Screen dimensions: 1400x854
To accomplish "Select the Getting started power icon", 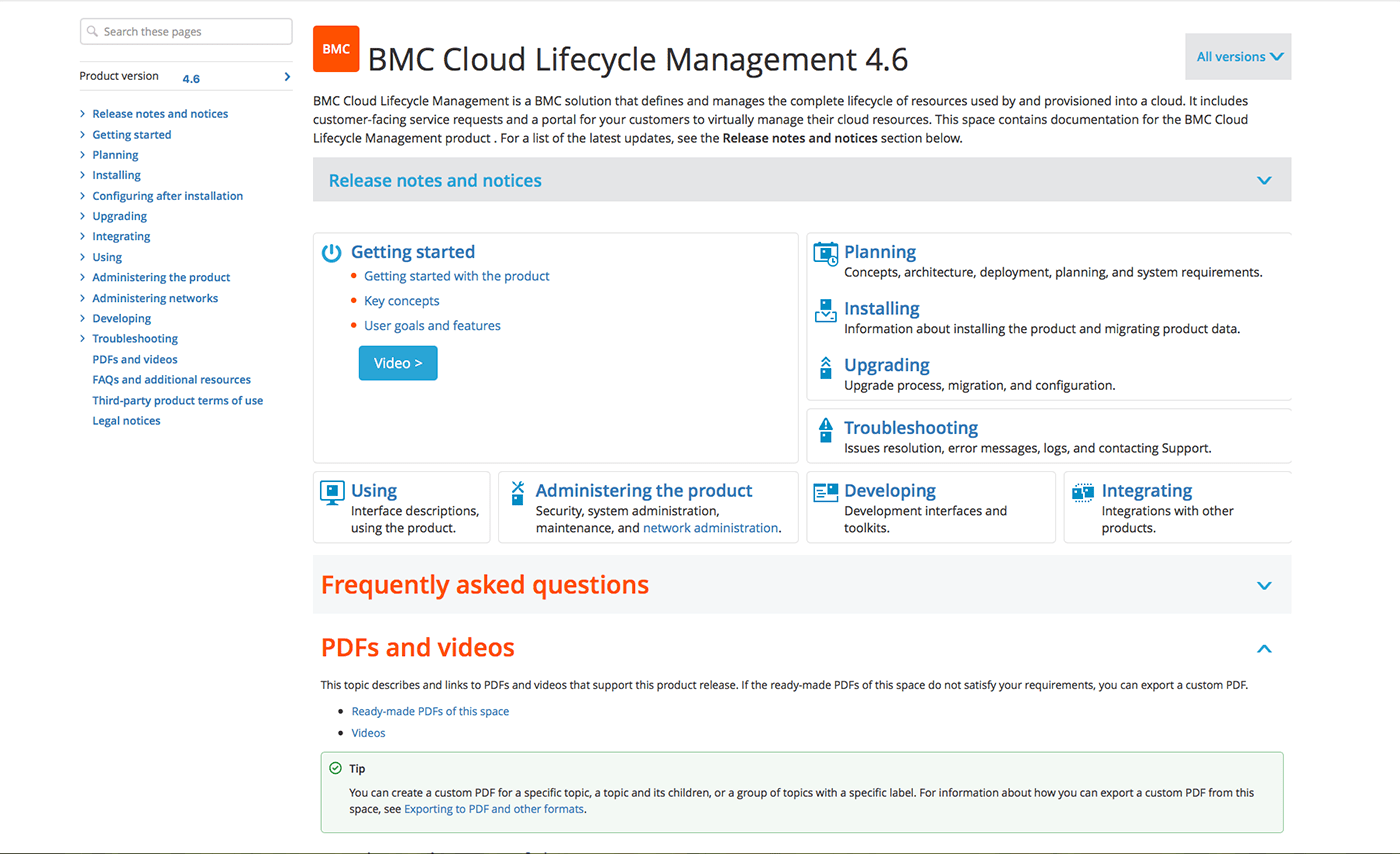I will (331, 253).
